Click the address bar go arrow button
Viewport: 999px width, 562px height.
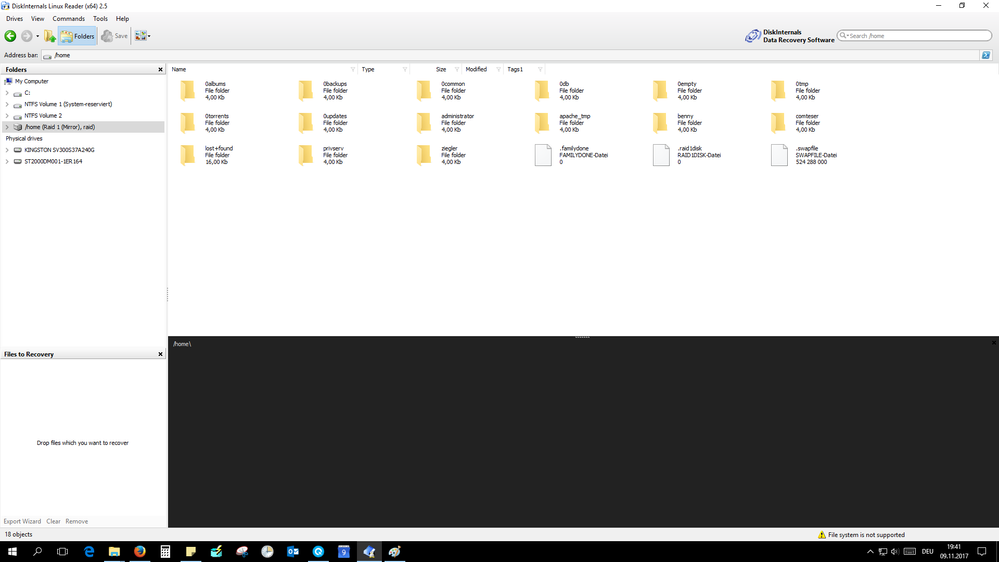pos(986,55)
